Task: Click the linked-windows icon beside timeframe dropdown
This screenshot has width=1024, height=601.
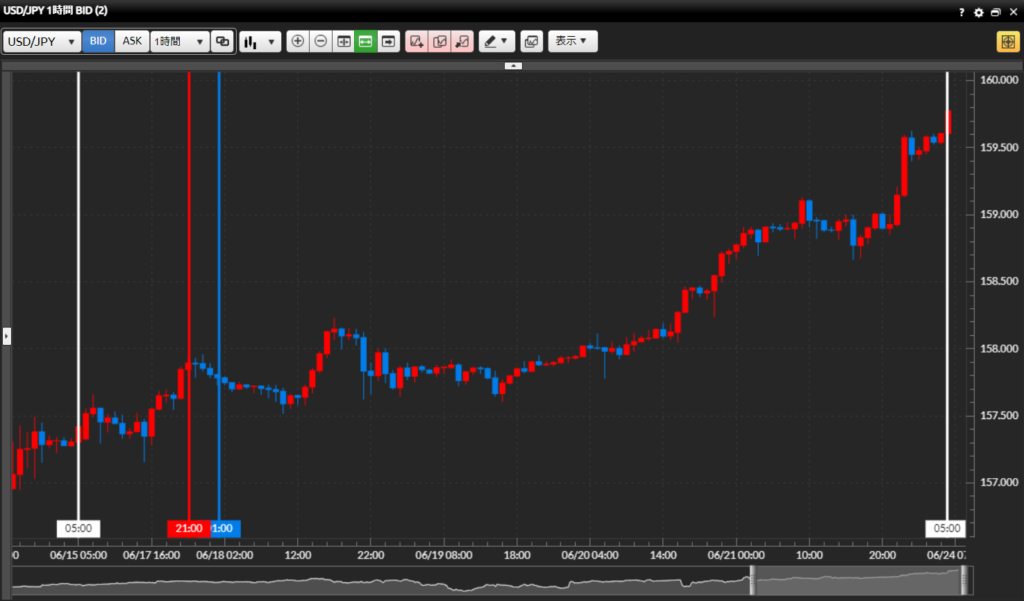Action: pos(222,42)
